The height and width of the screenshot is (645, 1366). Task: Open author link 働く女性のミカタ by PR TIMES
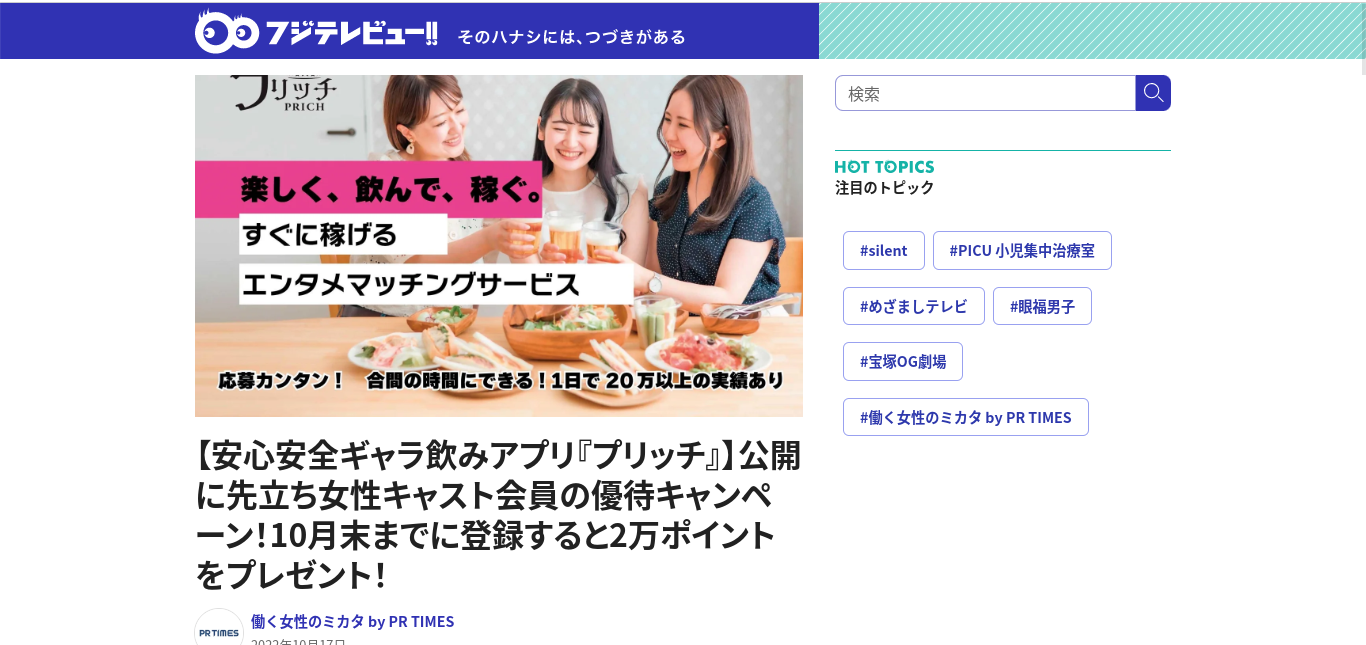point(352,621)
